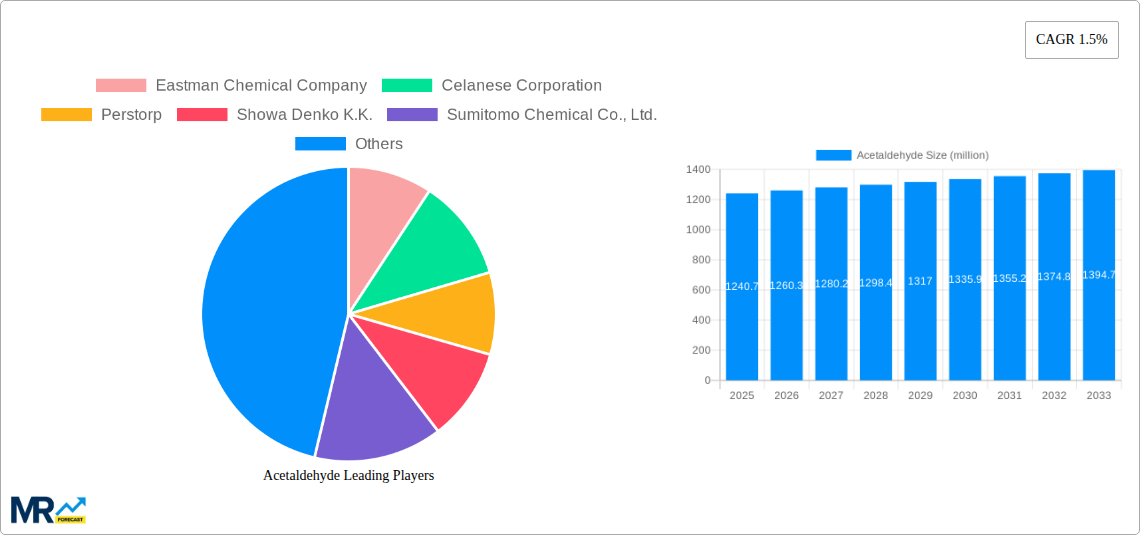Click the 2025 bar showing 1240.7

coord(742,286)
